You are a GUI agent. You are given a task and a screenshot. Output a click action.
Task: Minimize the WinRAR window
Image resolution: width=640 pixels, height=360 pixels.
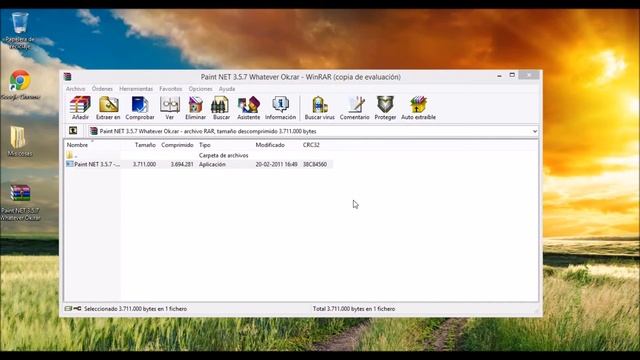click(499, 76)
